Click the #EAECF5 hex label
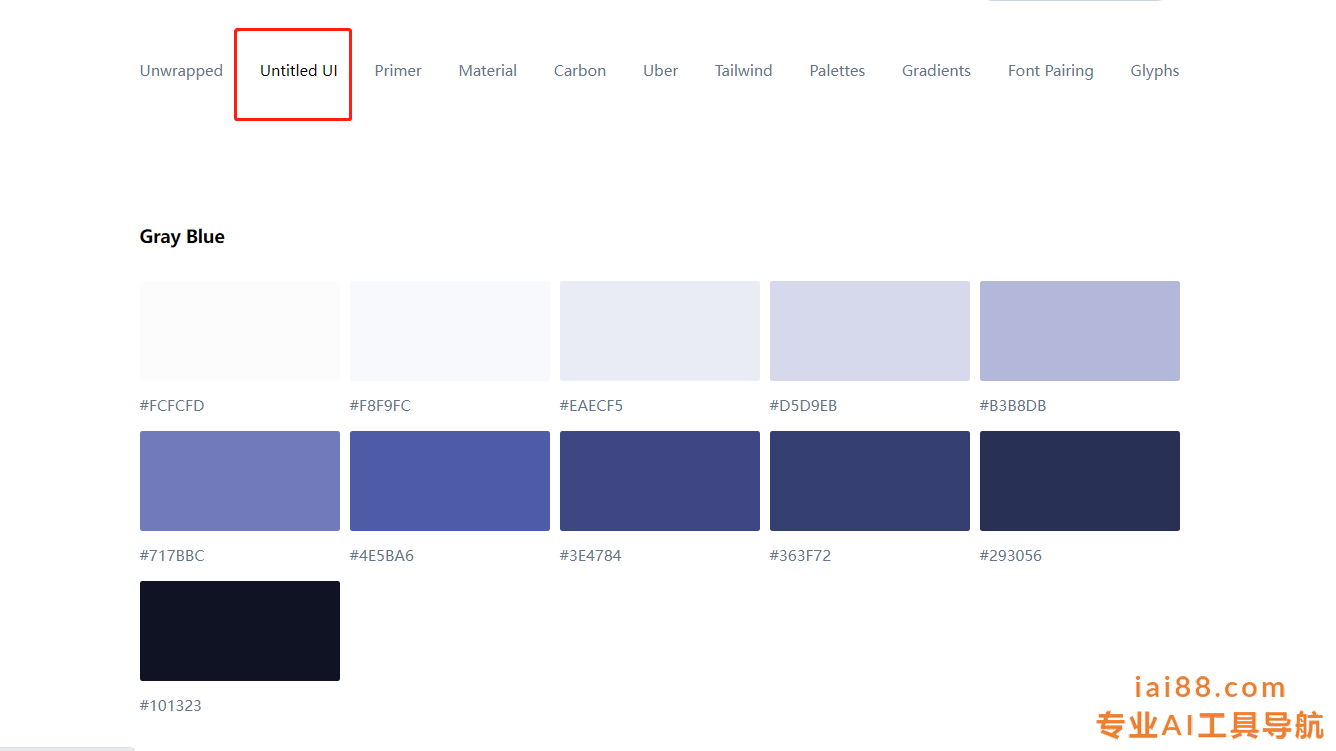Screen dimensions: 1336x751 (591, 406)
